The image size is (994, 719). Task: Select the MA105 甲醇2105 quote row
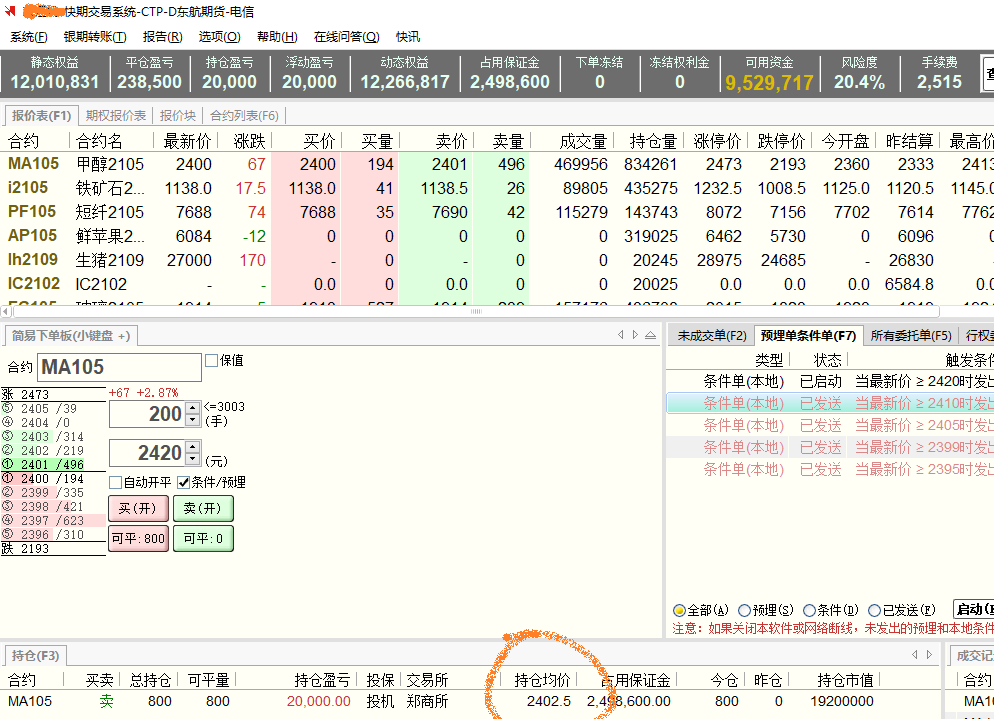click(x=497, y=164)
